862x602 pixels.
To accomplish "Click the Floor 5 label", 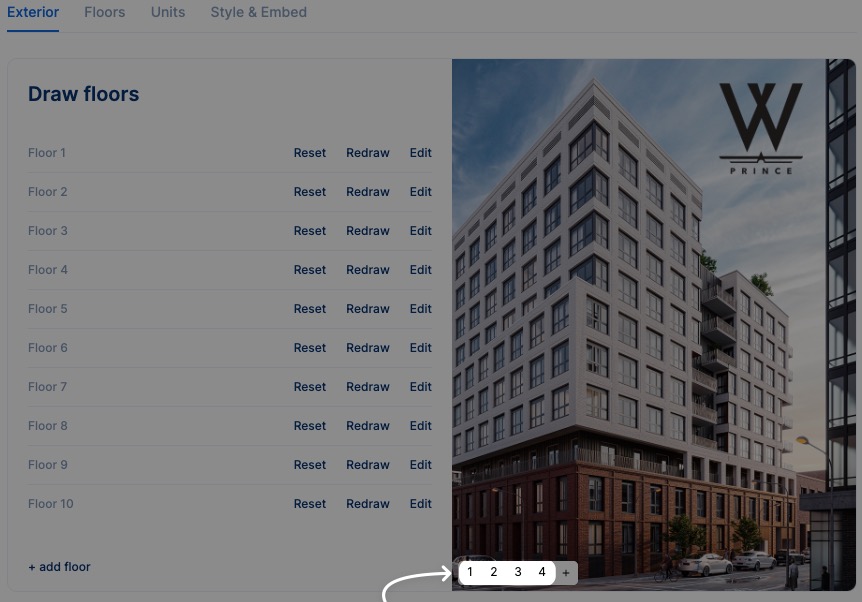I will pyautogui.click(x=48, y=309).
